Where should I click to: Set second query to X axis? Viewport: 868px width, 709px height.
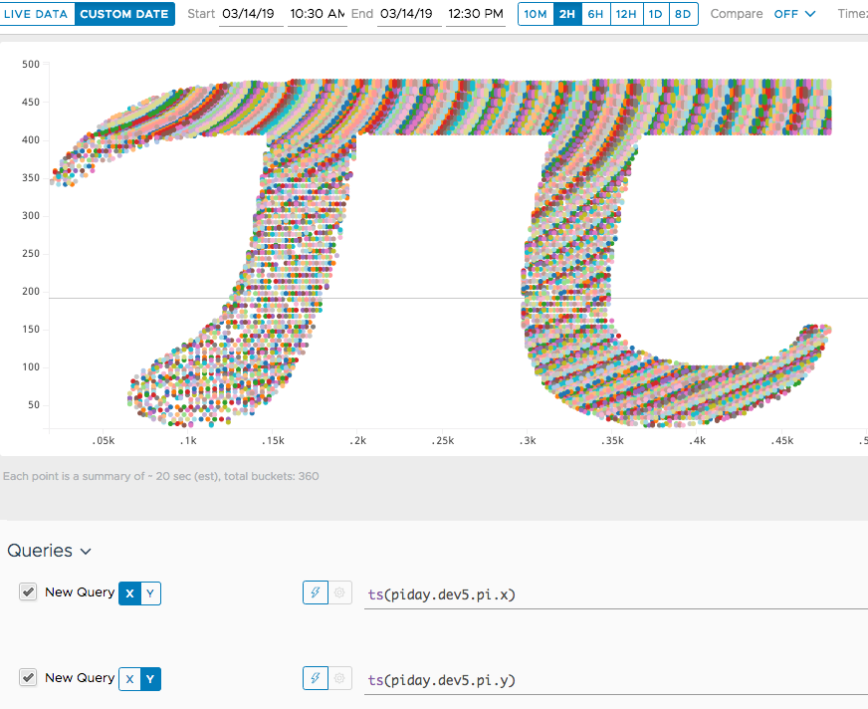(129, 679)
